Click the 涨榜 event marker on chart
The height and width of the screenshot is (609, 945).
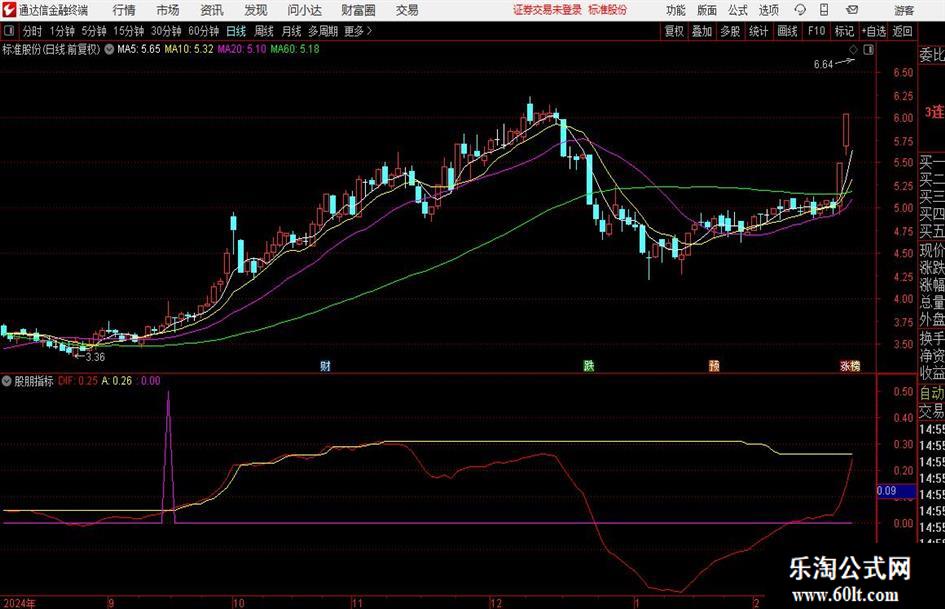850,365
